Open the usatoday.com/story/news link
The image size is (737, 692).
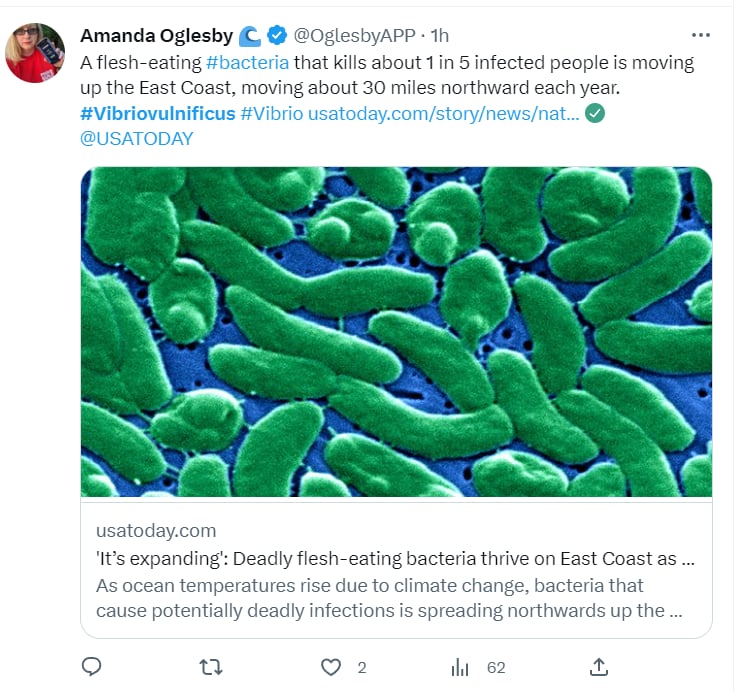pyautogui.click(x=444, y=114)
